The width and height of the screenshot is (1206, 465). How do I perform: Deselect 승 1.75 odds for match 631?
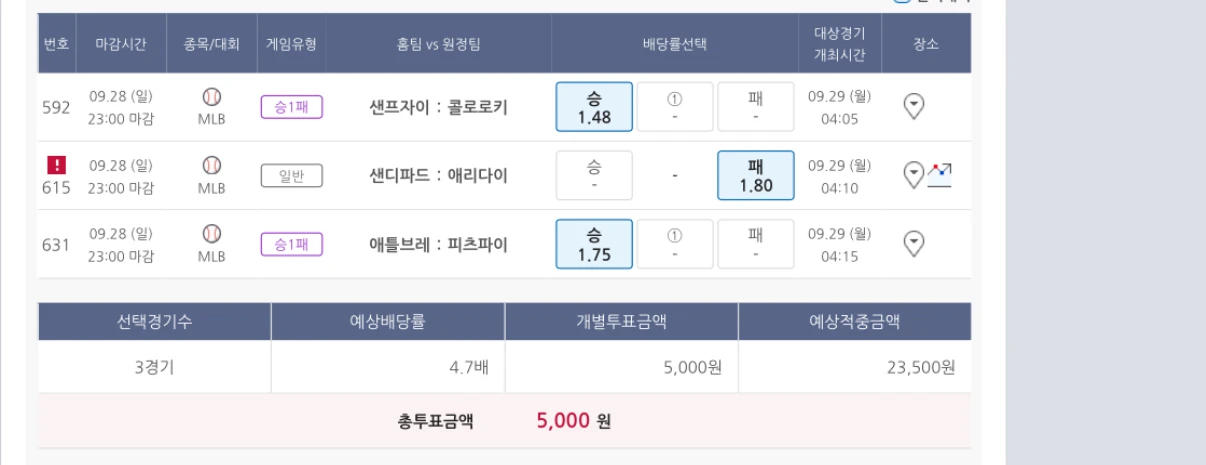[x=594, y=244]
